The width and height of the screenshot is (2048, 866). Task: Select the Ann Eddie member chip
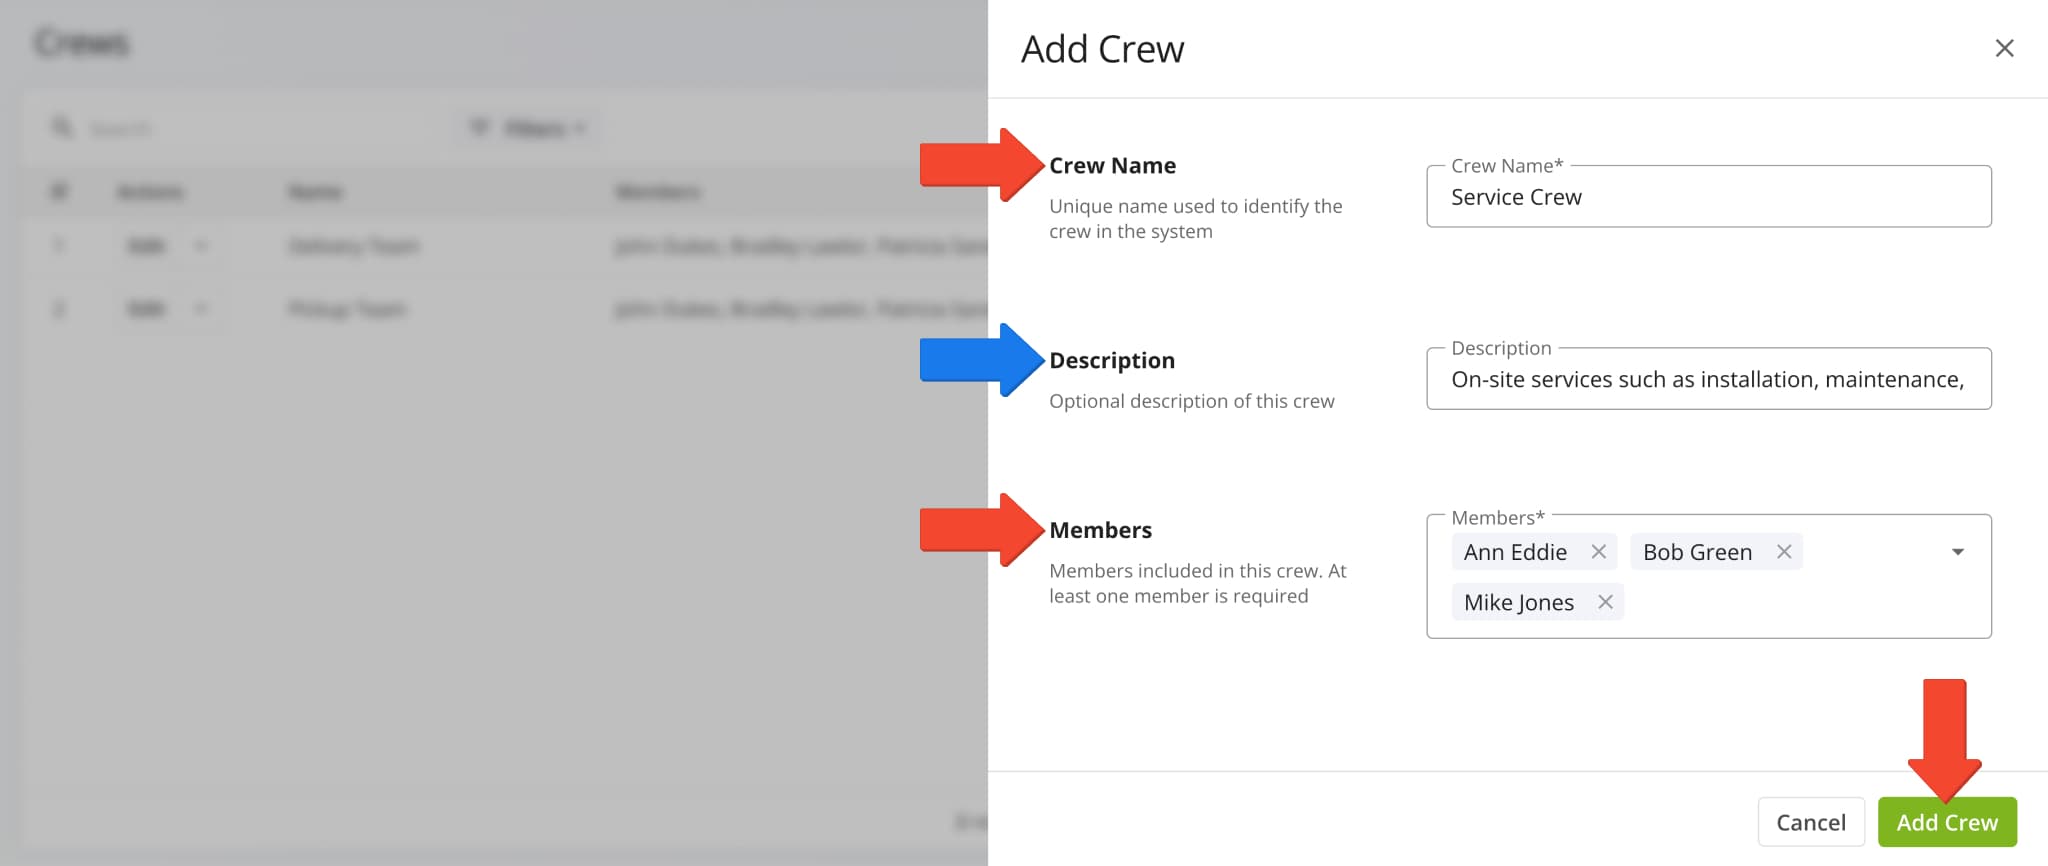1514,552
